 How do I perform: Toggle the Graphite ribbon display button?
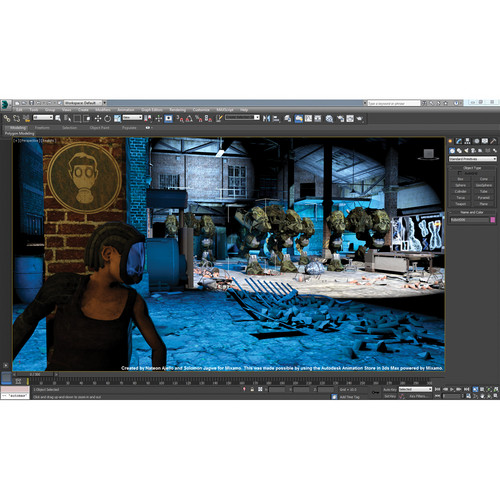tap(299, 118)
